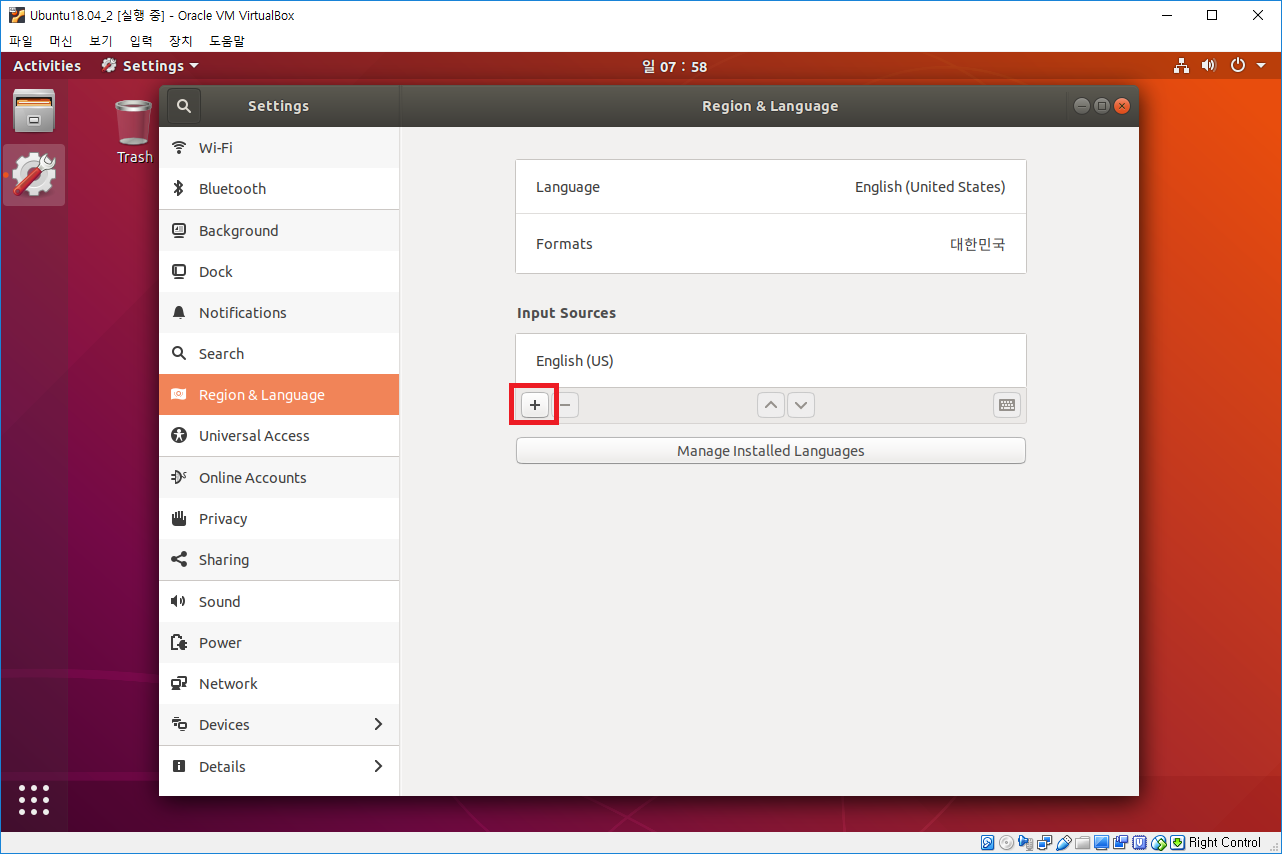Screen dimensions: 1282x854
Task: Click VirtualBox shared folders status icon
Action: tap(1082, 843)
